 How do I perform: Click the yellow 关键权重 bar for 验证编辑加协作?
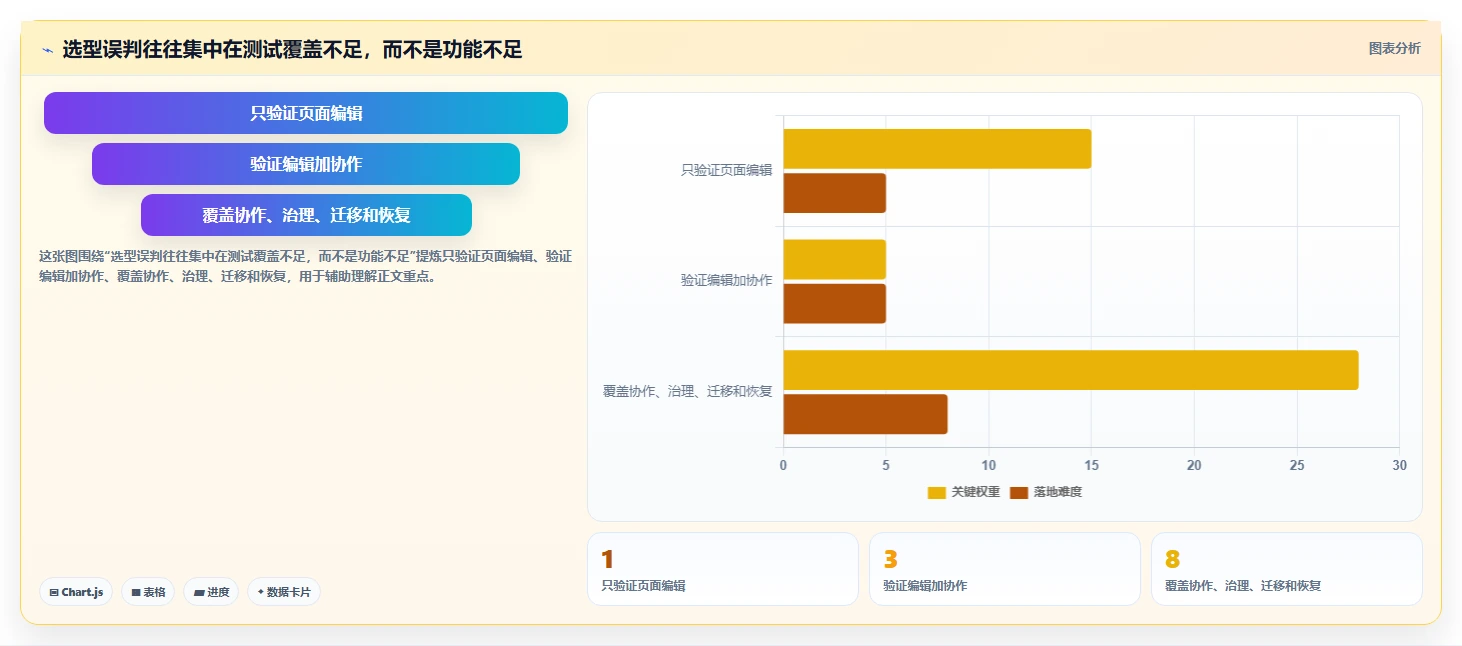click(834, 259)
